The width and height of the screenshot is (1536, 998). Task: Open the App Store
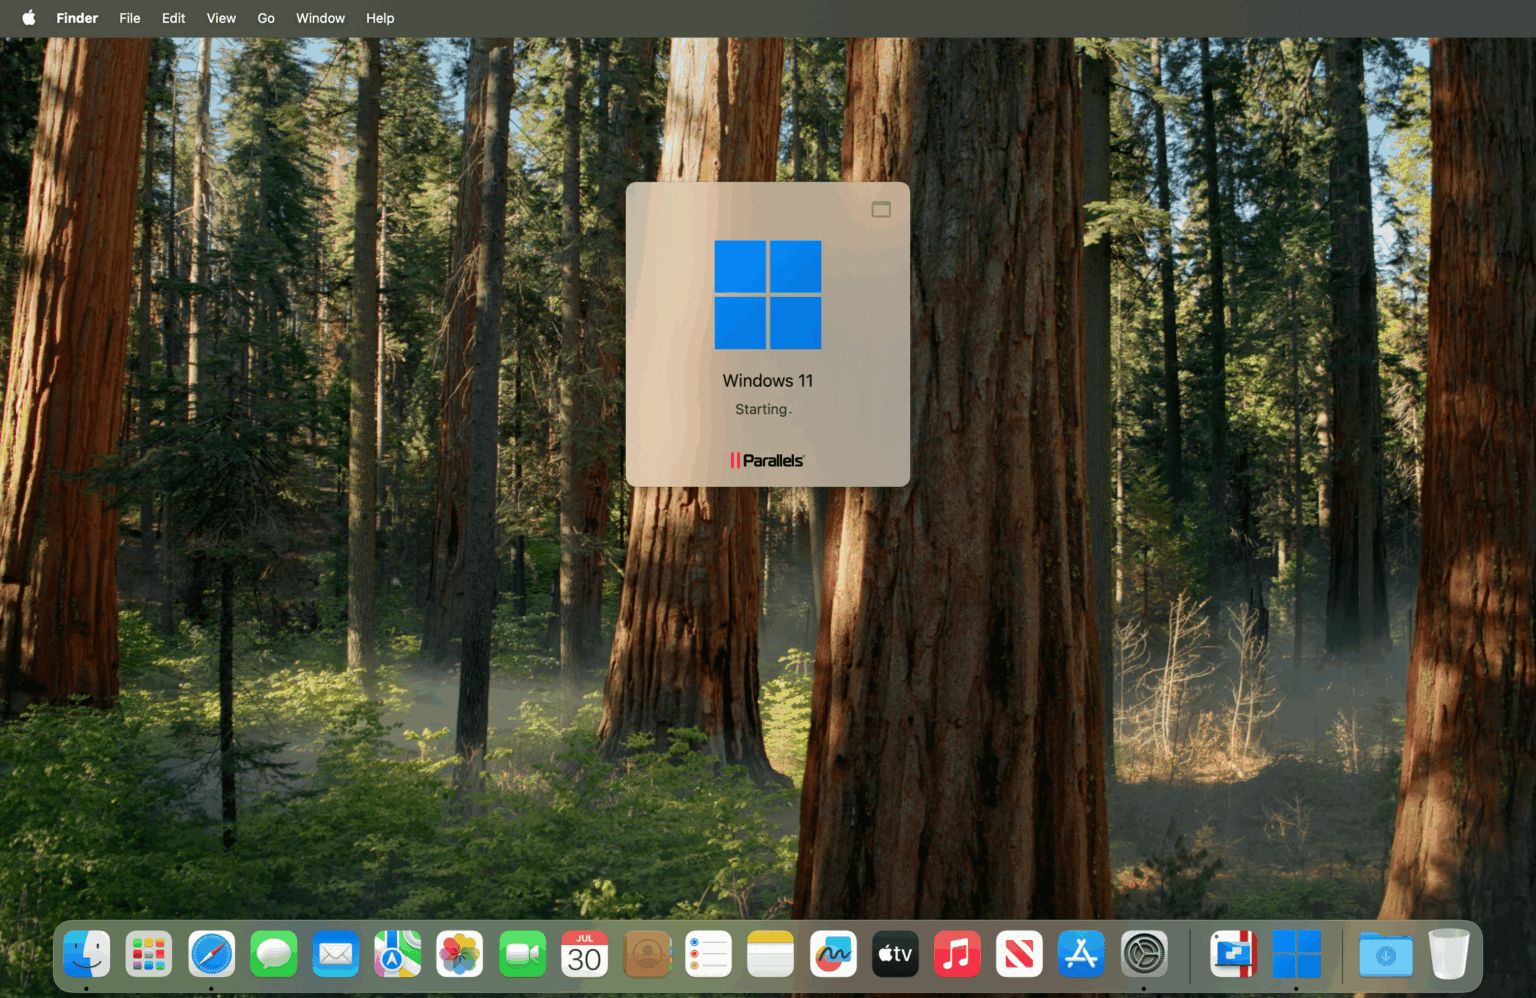pyautogui.click(x=1081, y=953)
